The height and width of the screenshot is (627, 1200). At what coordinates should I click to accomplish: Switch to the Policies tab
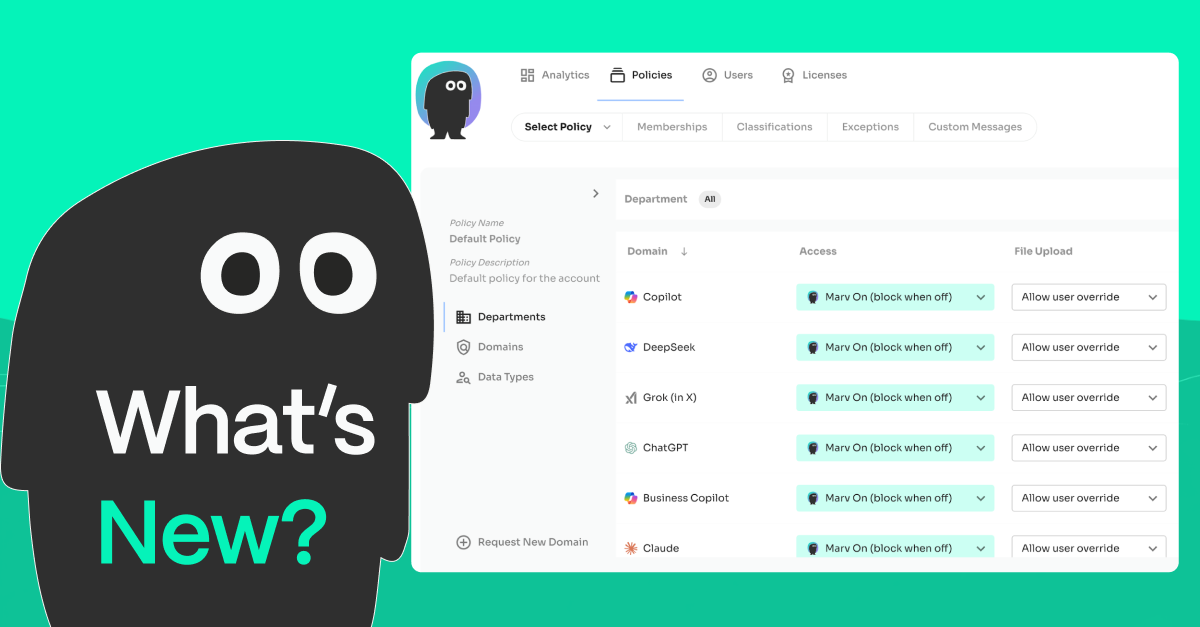tap(641, 75)
